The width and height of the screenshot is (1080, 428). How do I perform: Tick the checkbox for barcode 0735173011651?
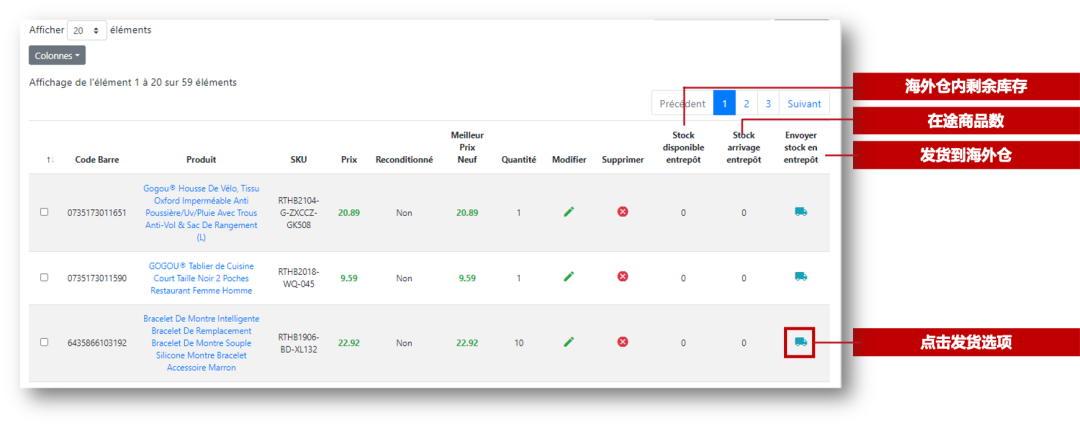43,212
